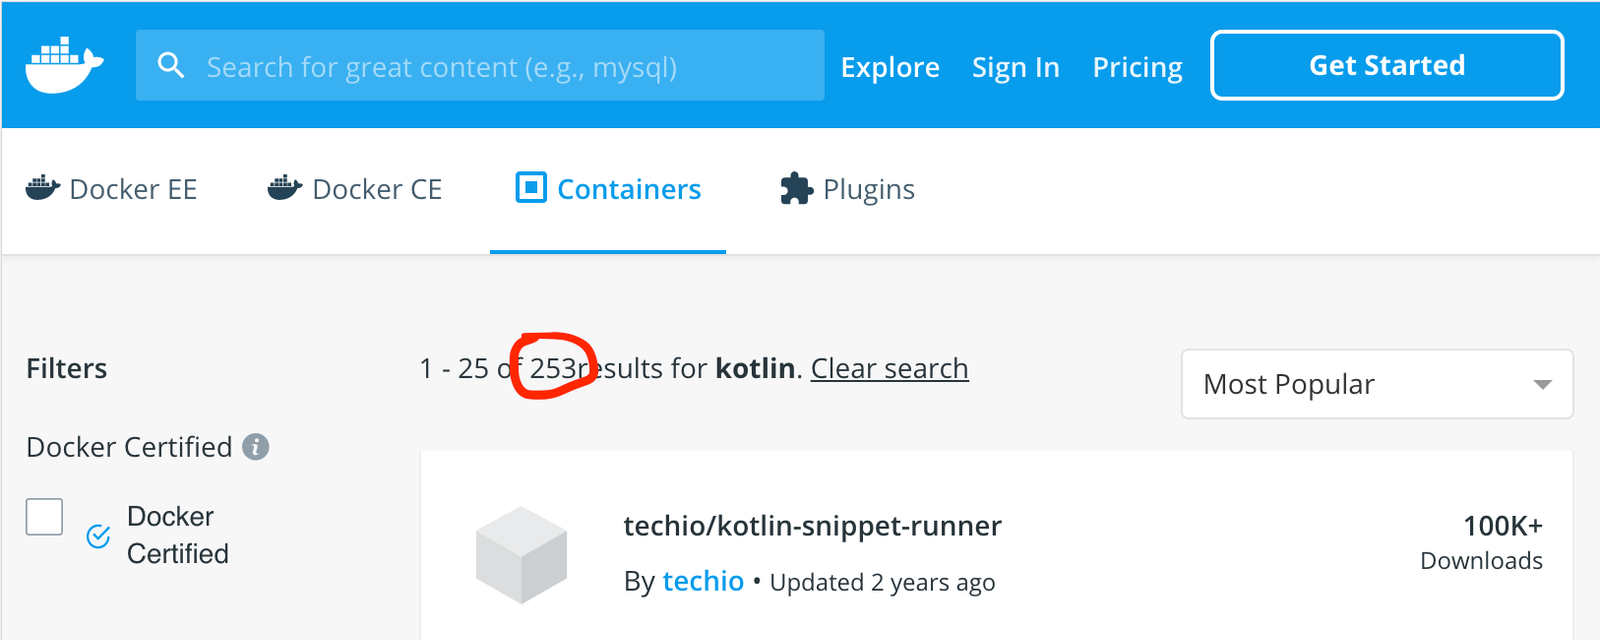
Task: Enable the Docker Certified checkbox
Action: pyautogui.click(x=44, y=517)
